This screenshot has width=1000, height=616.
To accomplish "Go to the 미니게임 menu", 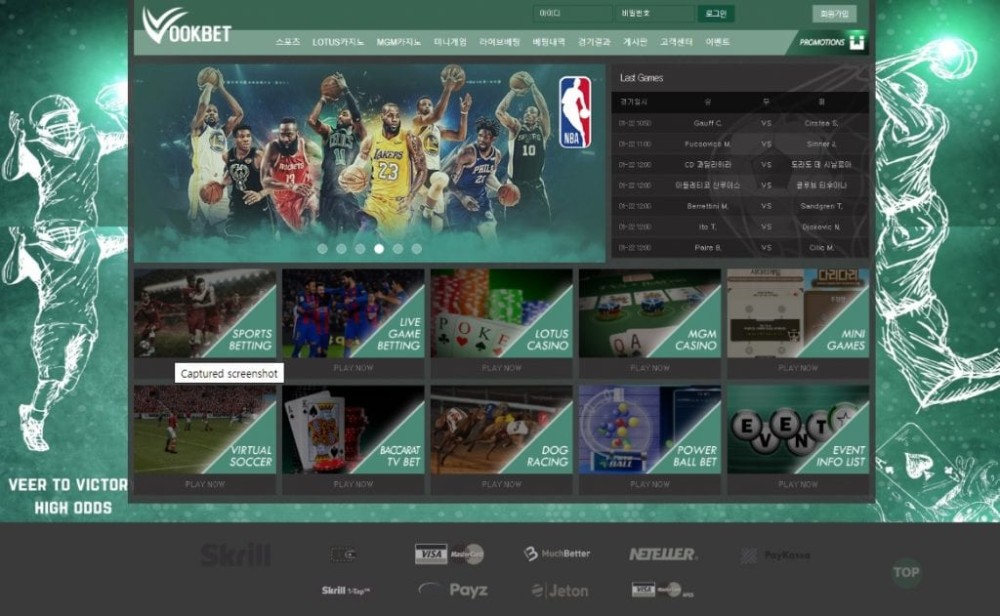I will coord(450,42).
